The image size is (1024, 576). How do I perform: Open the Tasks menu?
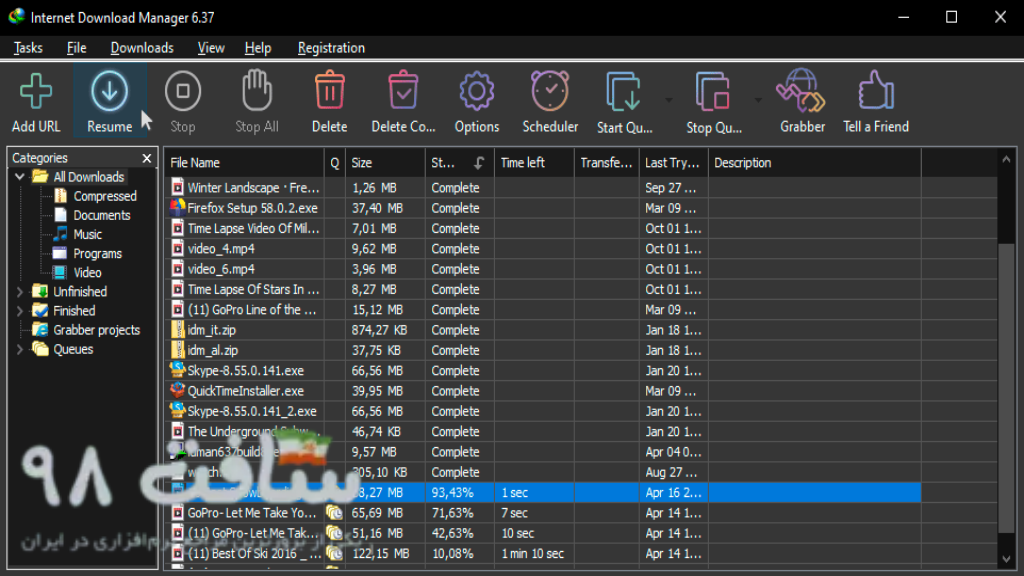28,48
